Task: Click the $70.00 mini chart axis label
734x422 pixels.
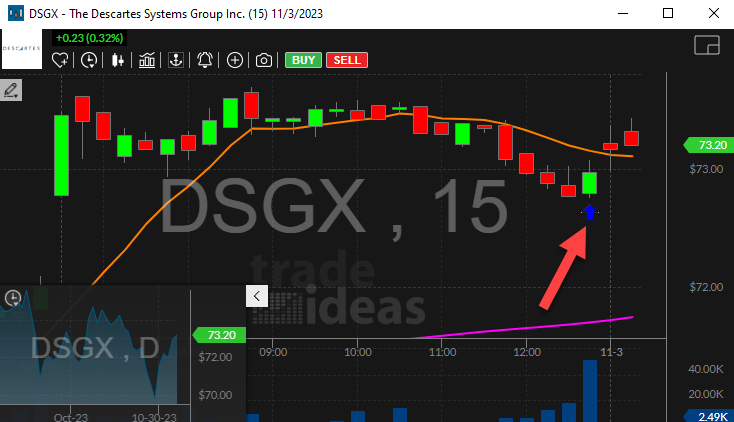Action: (215, 395)
